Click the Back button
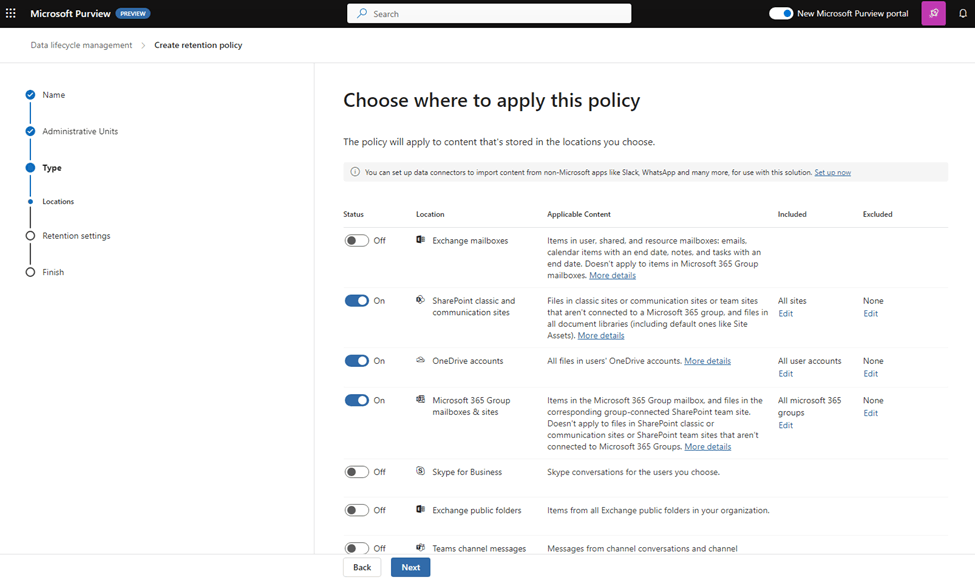 (x=362, y=567)
